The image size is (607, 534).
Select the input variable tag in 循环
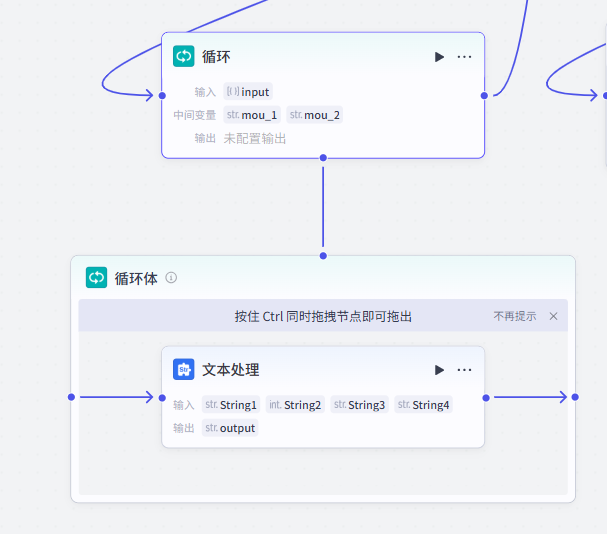click(247, 92)
